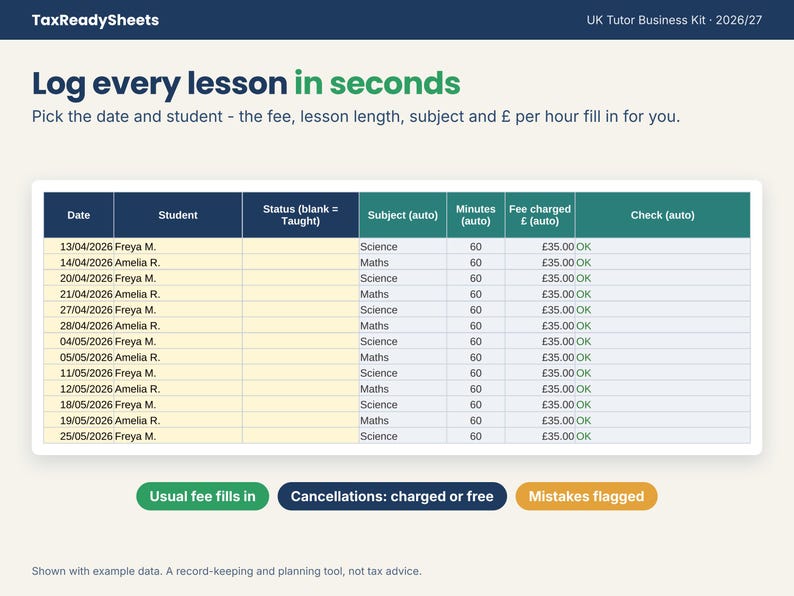Click the empty Status cell in the 13/04/2026 row
Viewport: 794px width, 596px height.
pos(300,247)
